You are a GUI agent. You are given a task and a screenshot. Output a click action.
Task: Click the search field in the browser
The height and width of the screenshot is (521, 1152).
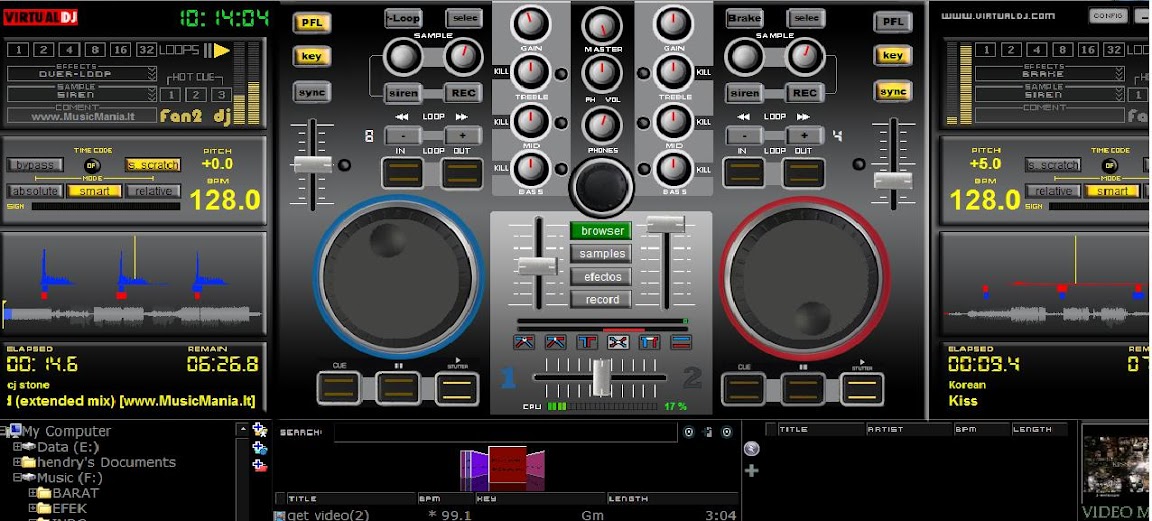[x=505, y=432]
